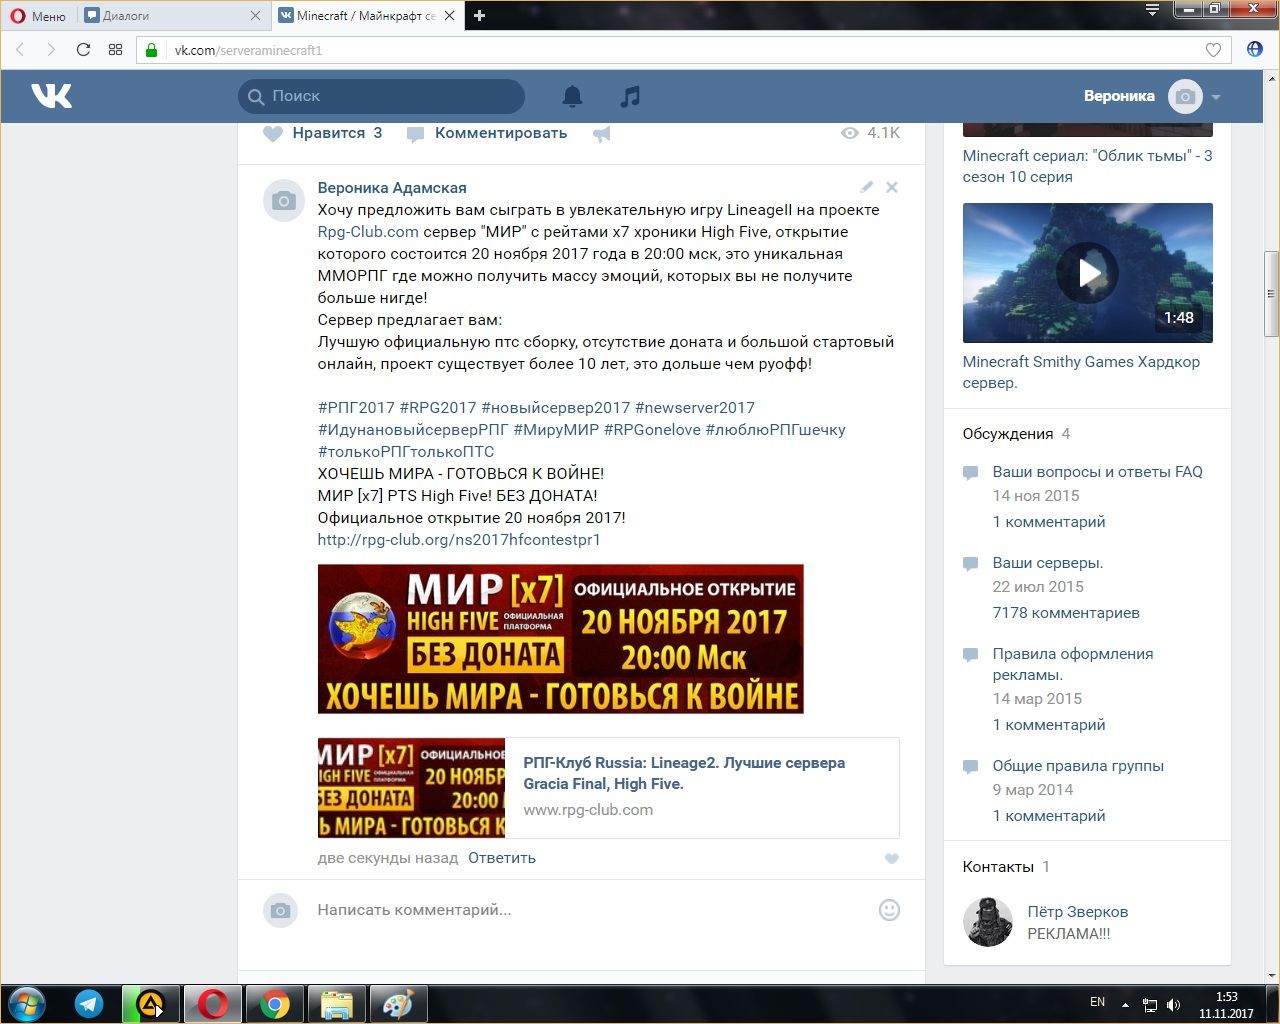Click the VK logo in header
This screenshot has width=1280, height=1024.
pos(51,96)
